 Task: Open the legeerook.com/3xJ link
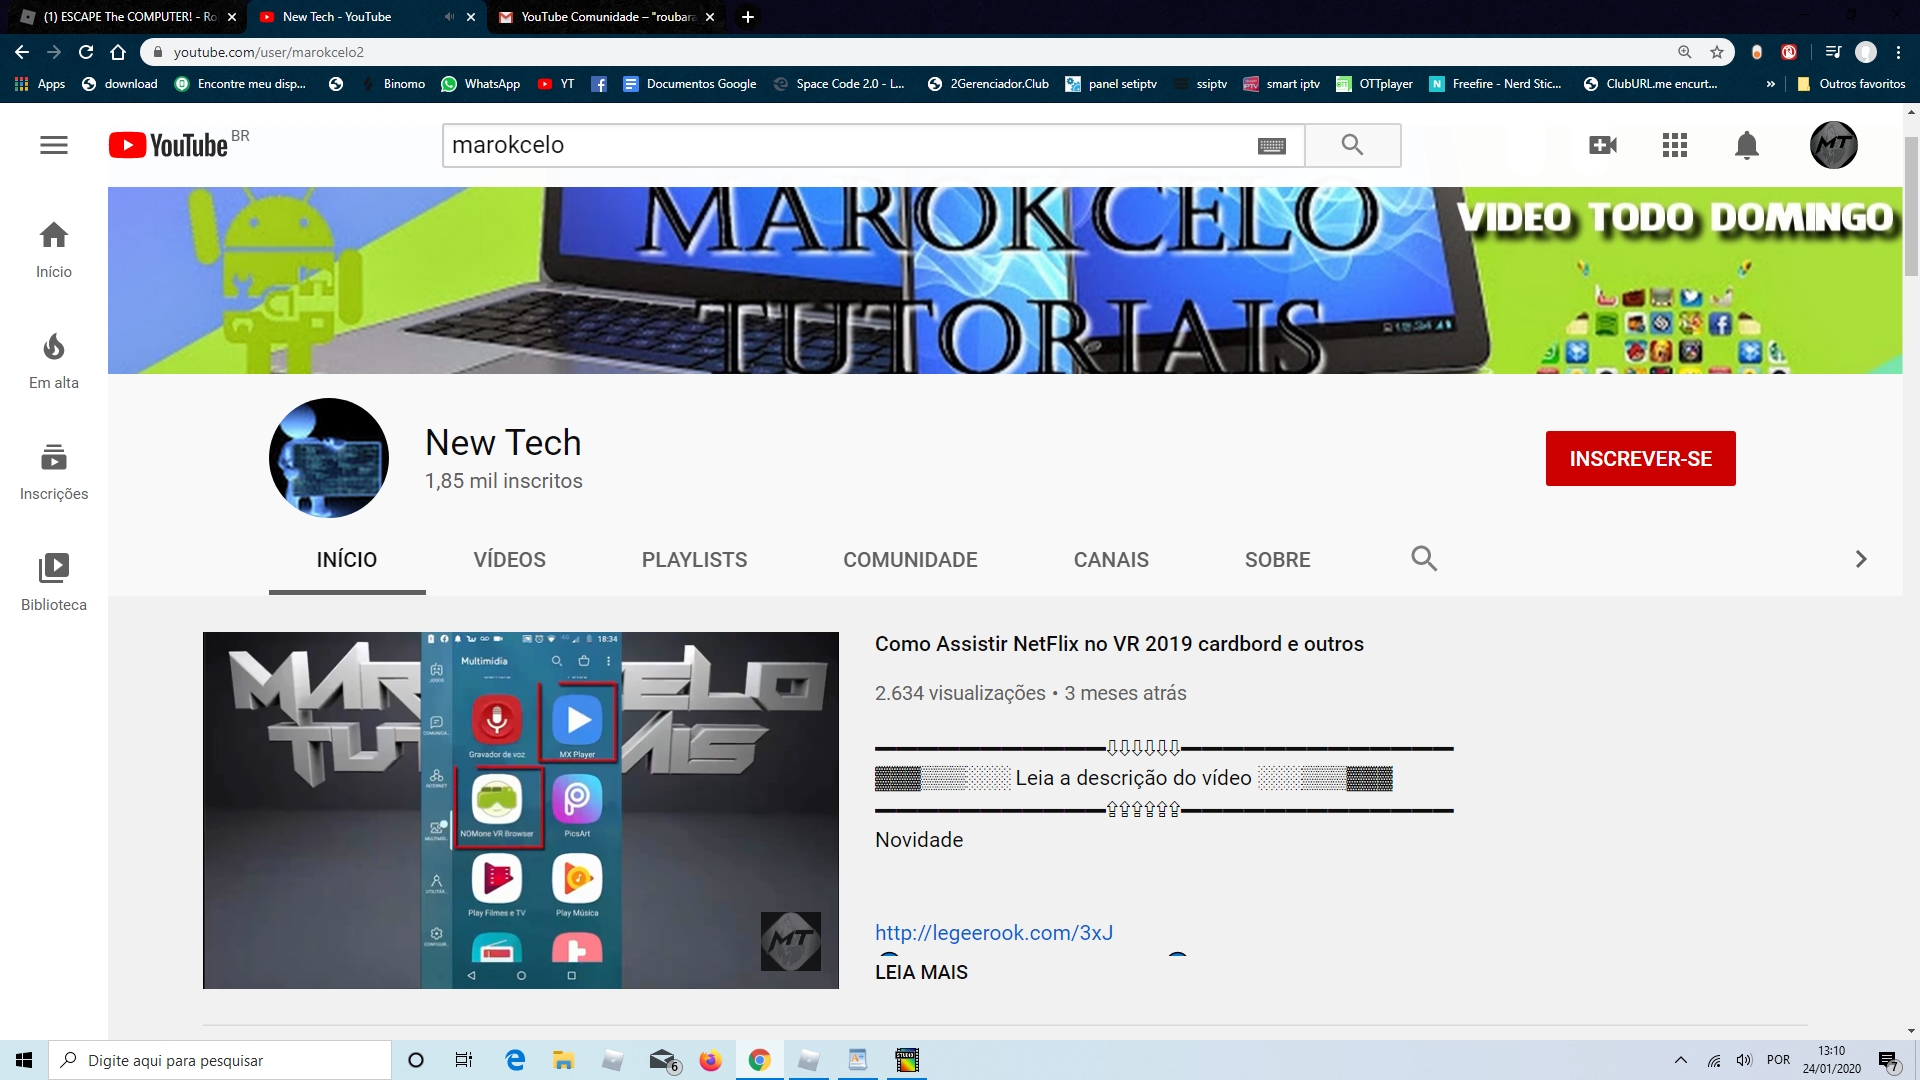pos(994,933)
